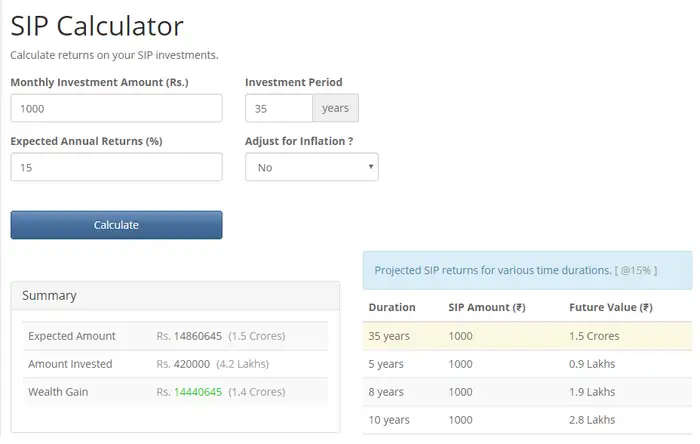The width and height of the screenshot is (700, 444).
Task: Click the Amount Invested summary row
Action: [174, 364]
